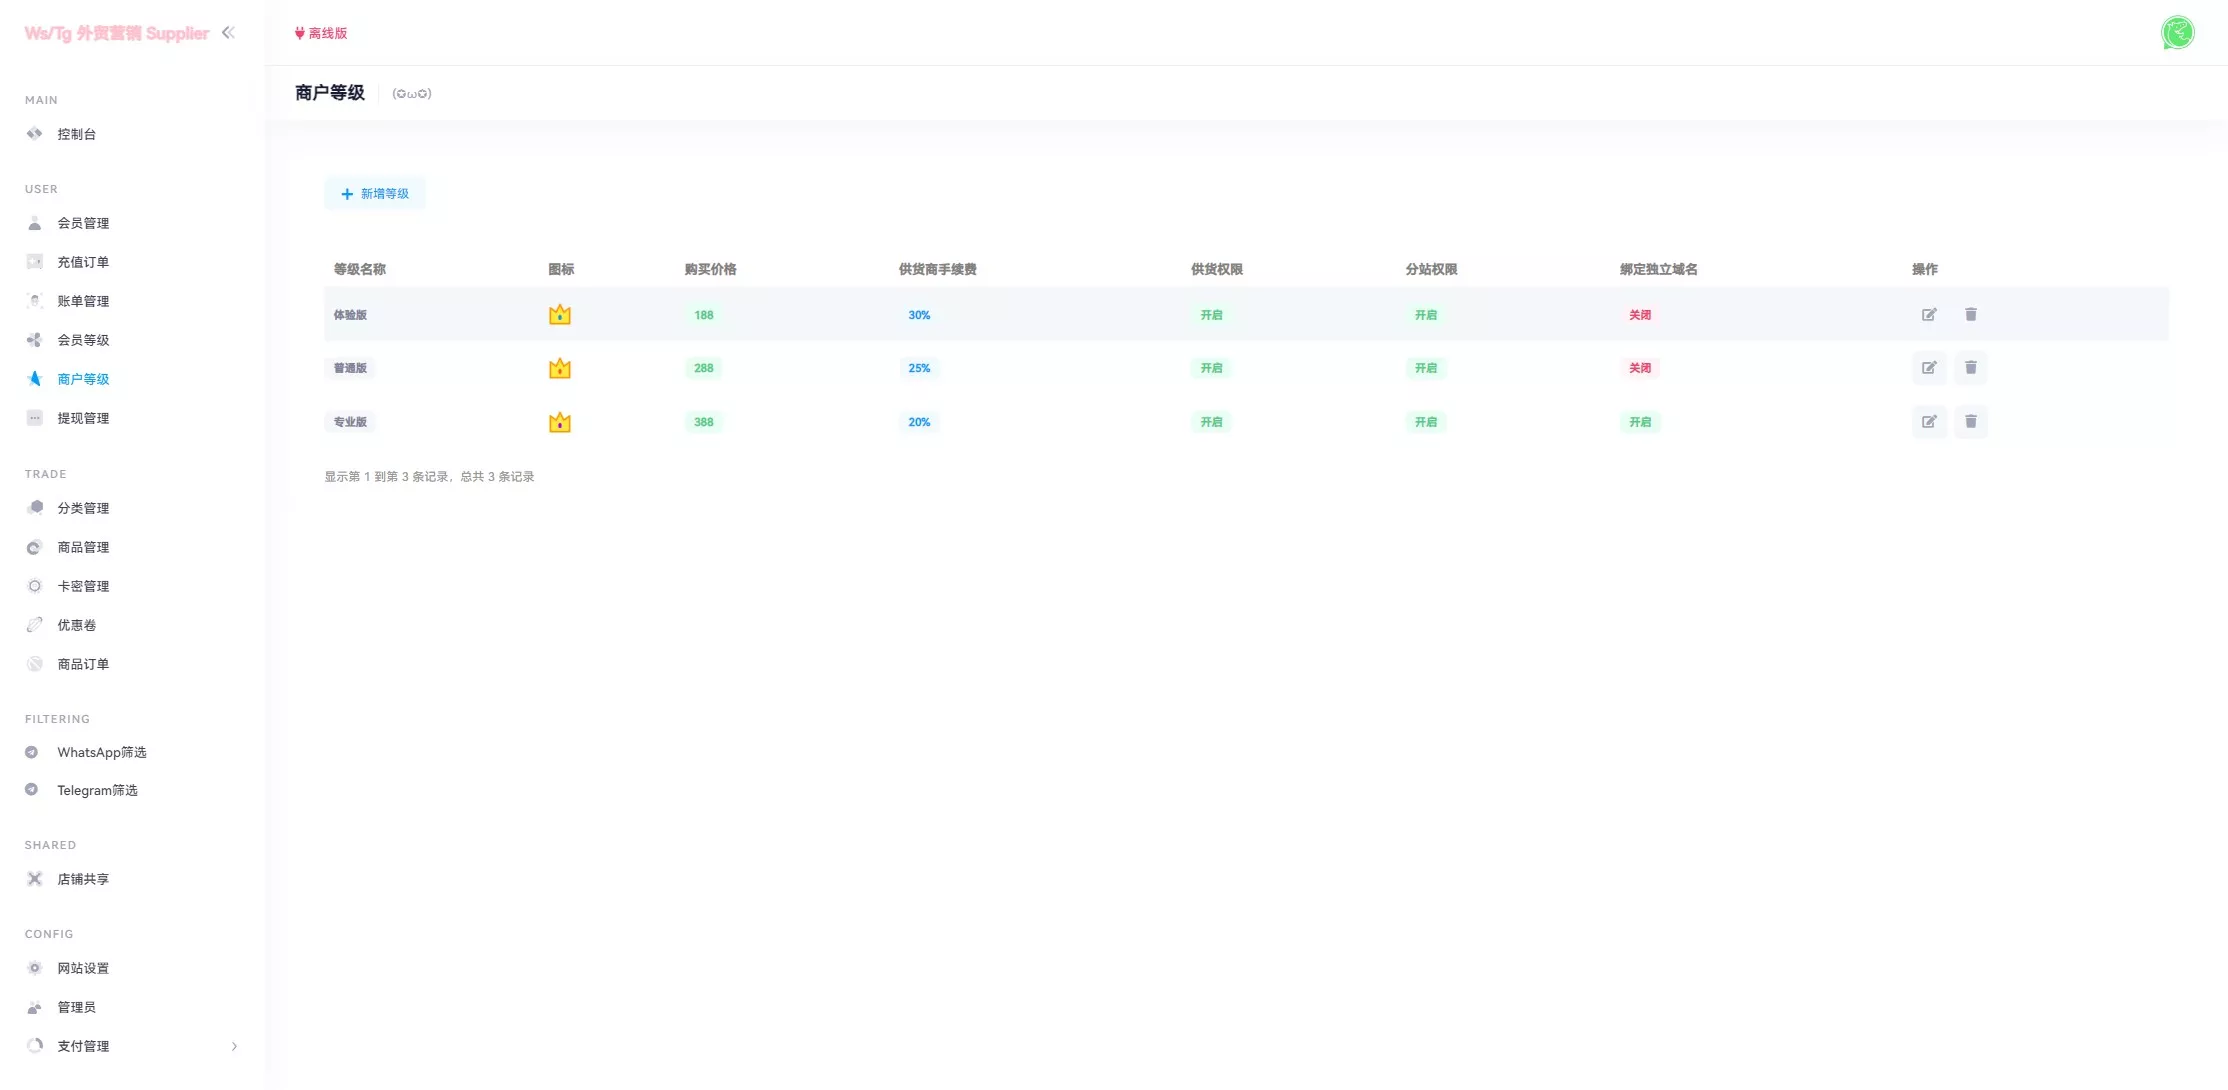
Task: Toggle 绑定独立域名 status for 体验版
Action: (x=1639, y=315)
